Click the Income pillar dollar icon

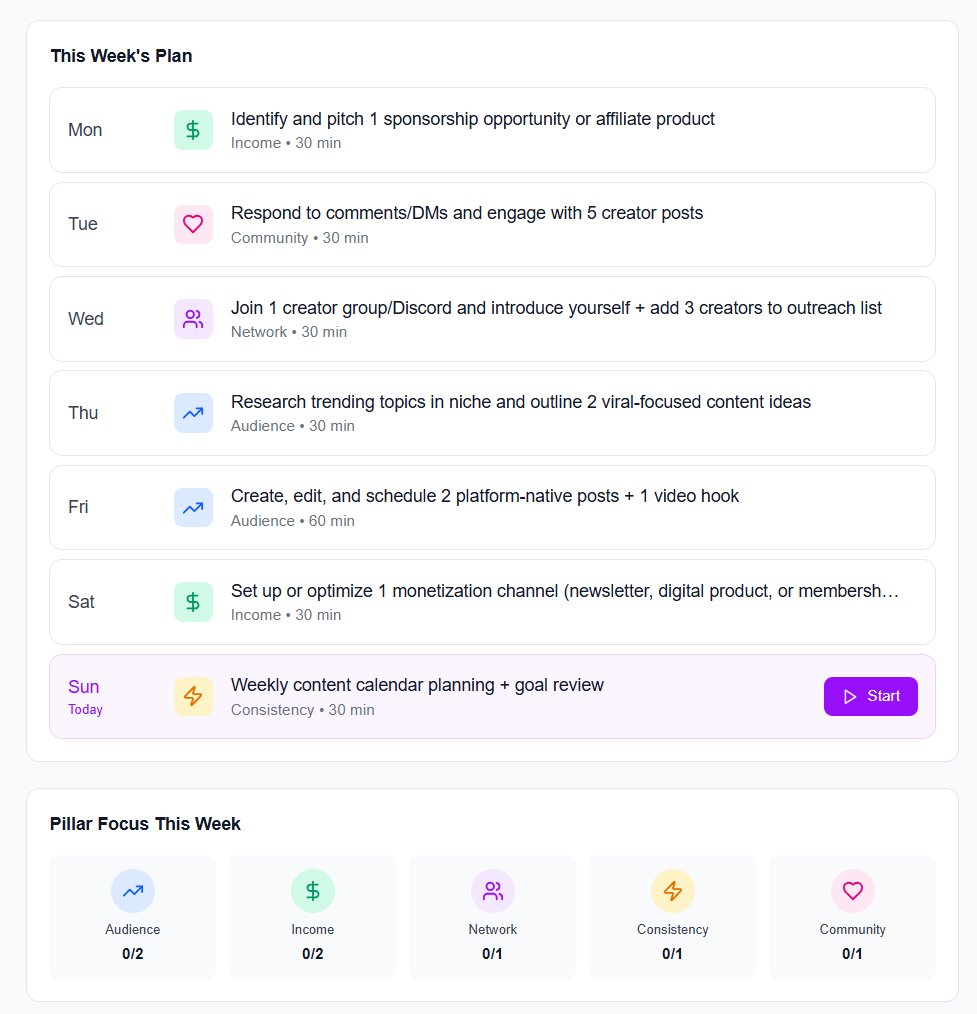(x=313, y=891)
